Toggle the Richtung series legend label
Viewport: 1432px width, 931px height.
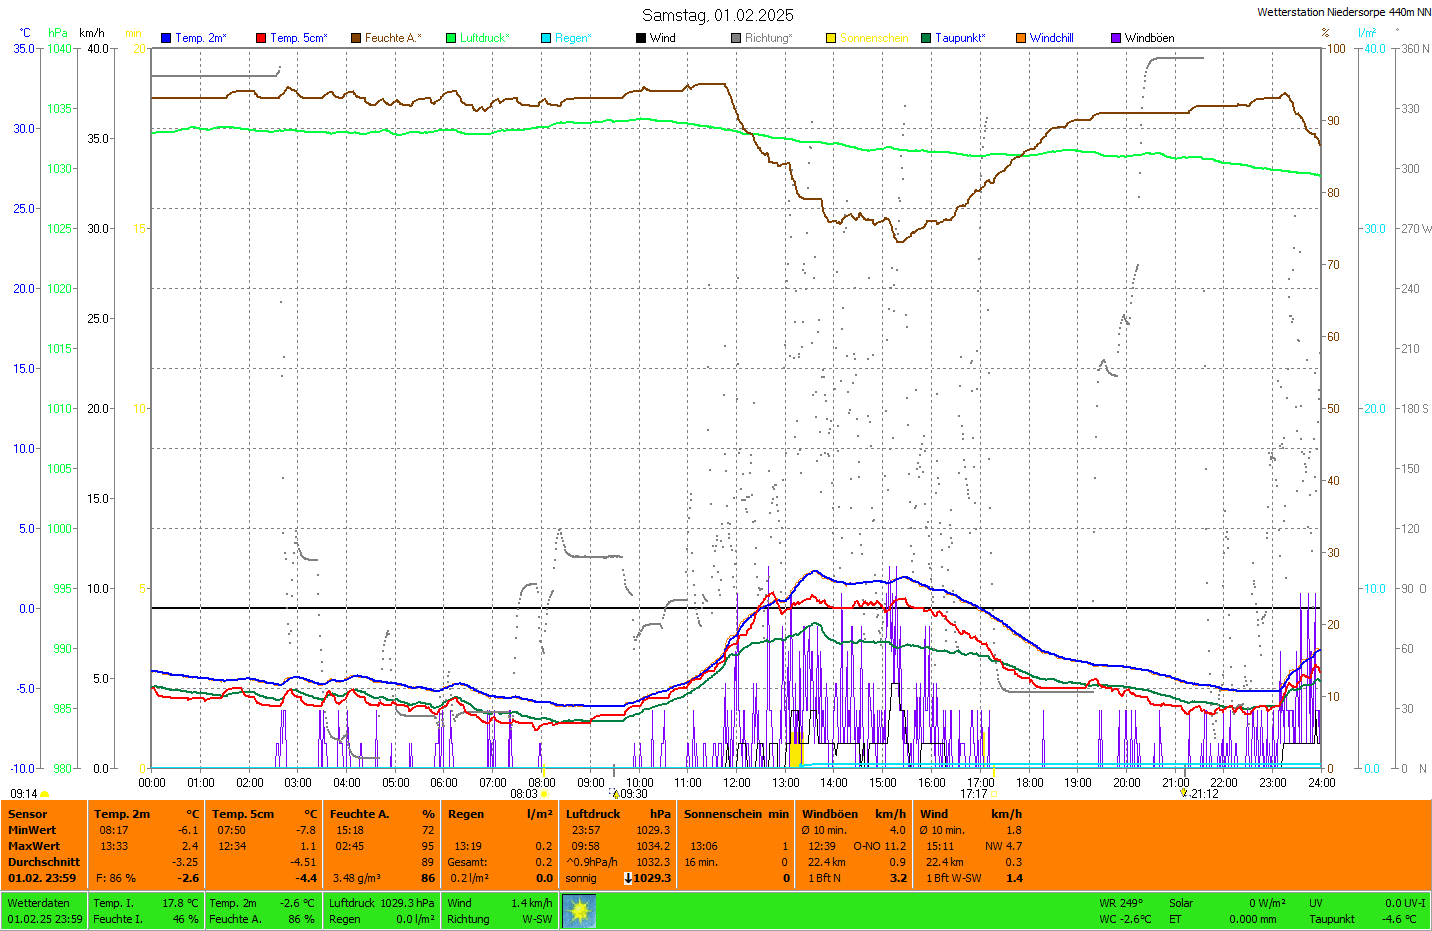(767, 38)
